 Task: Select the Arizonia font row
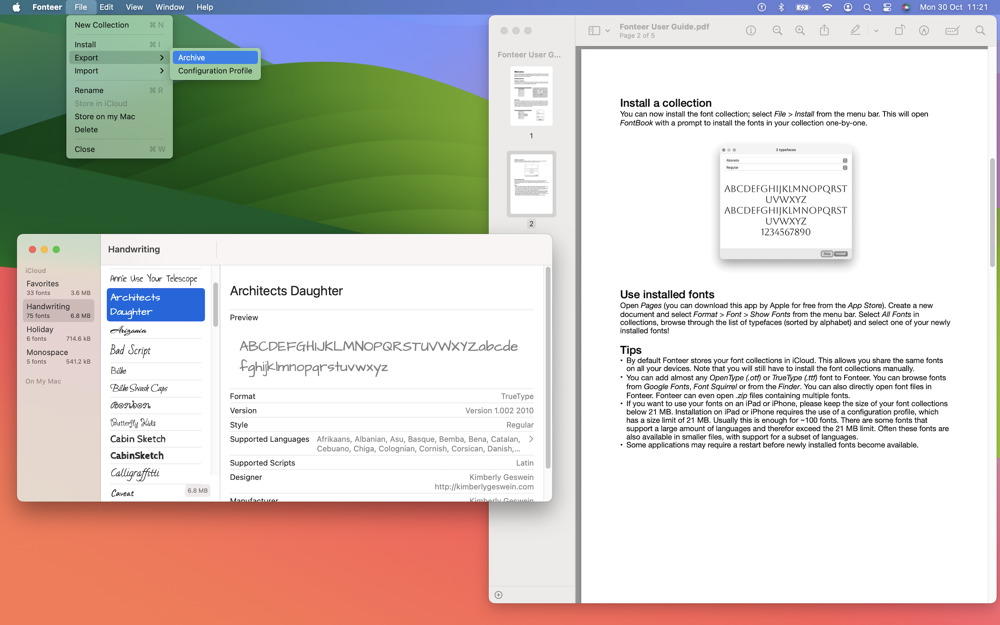coord(155,330)
